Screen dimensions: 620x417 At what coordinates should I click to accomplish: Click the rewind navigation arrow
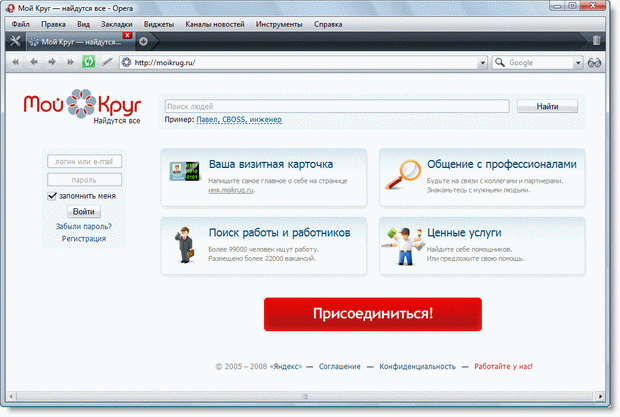point(15,62)
